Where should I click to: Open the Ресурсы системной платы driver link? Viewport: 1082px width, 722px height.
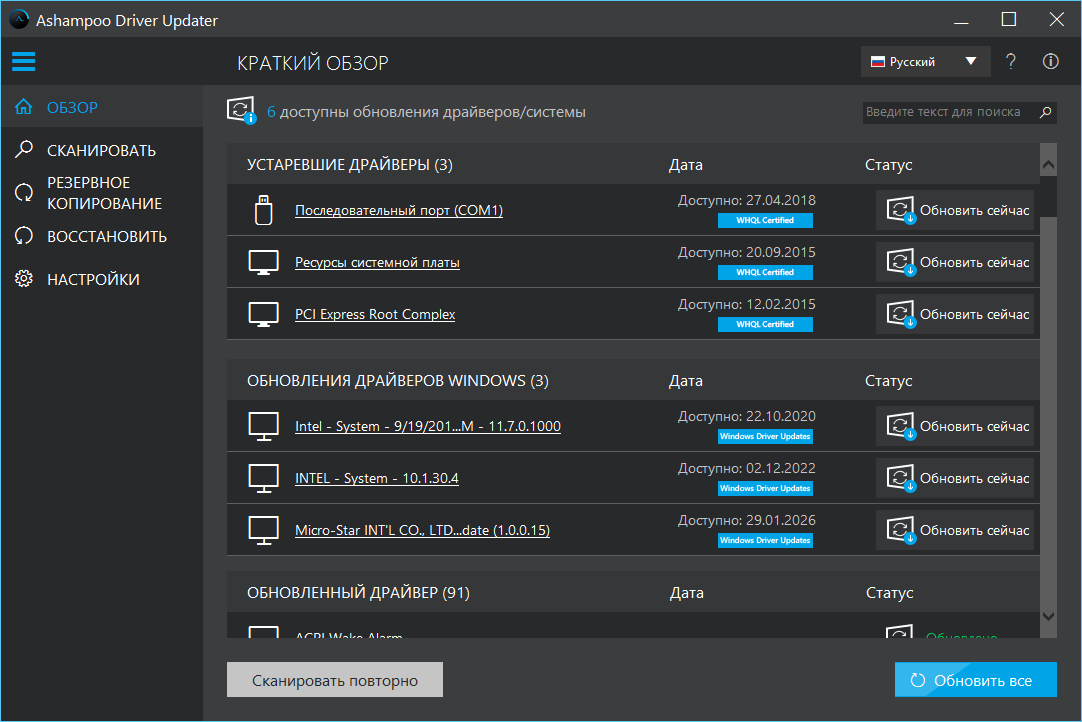tap(377, 263)
